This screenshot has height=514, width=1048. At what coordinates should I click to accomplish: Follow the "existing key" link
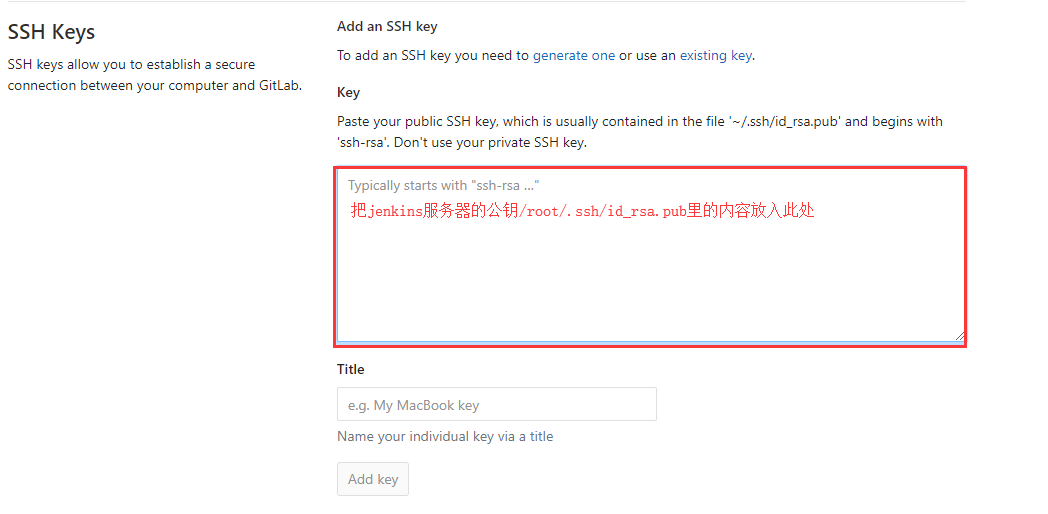(715, 56)
